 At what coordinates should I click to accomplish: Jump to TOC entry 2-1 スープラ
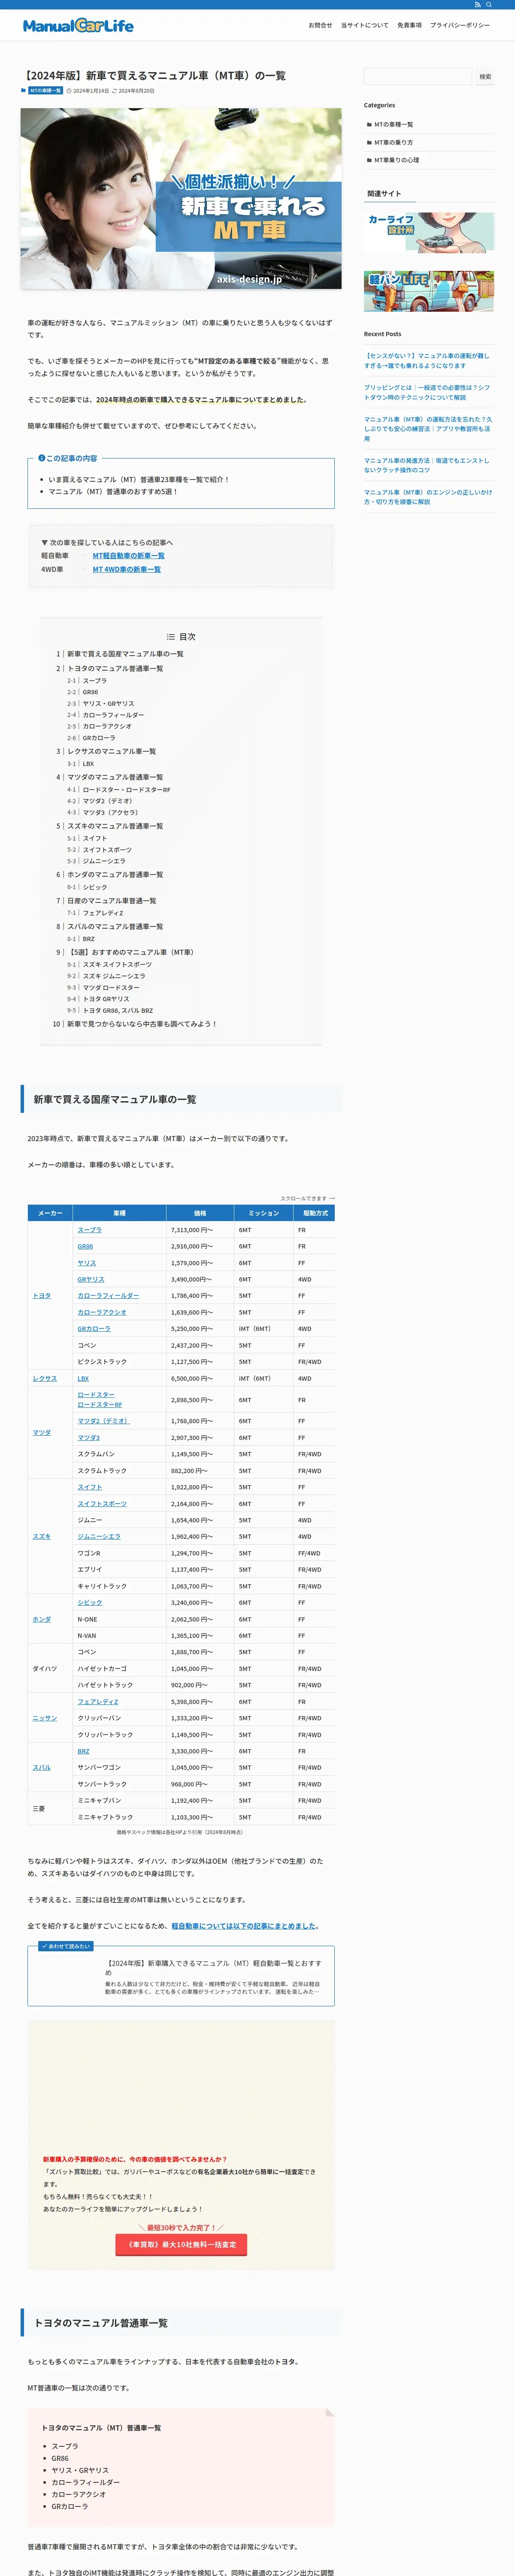94,681
